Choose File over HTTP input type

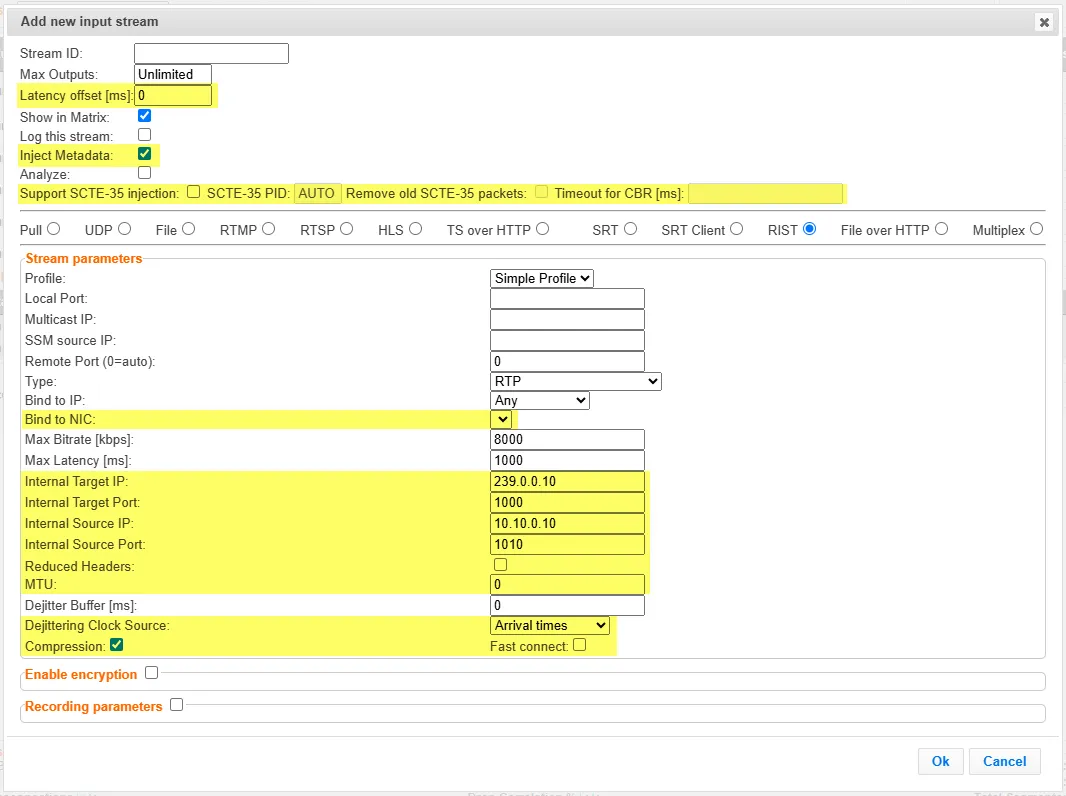941,229
